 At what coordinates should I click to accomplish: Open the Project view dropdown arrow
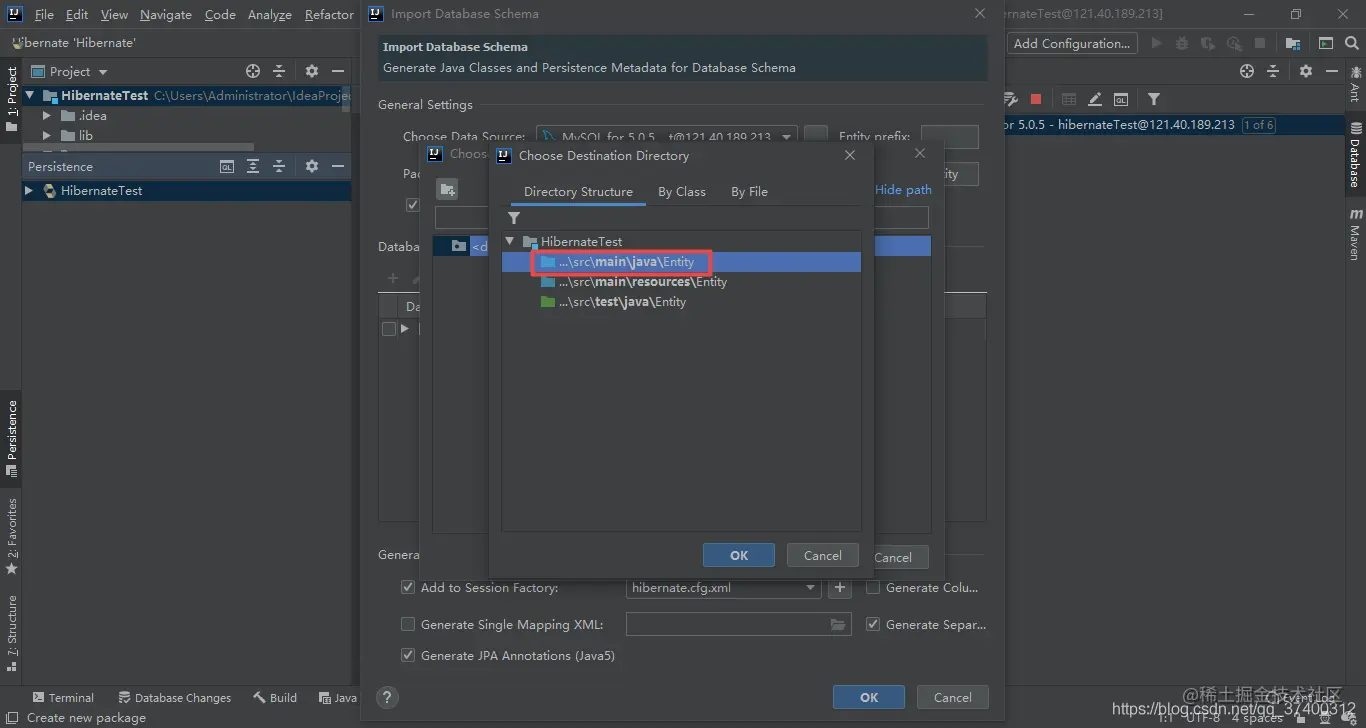[x=103, y=72]
